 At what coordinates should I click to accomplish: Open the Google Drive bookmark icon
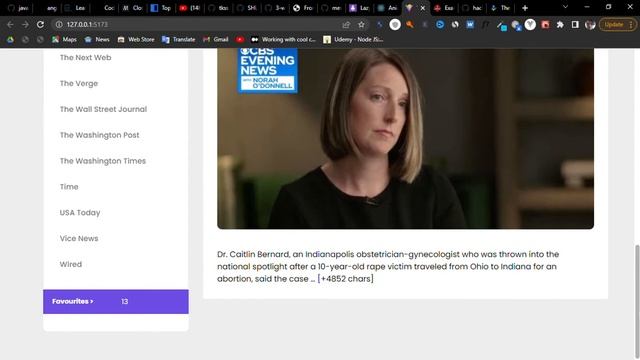10,40
